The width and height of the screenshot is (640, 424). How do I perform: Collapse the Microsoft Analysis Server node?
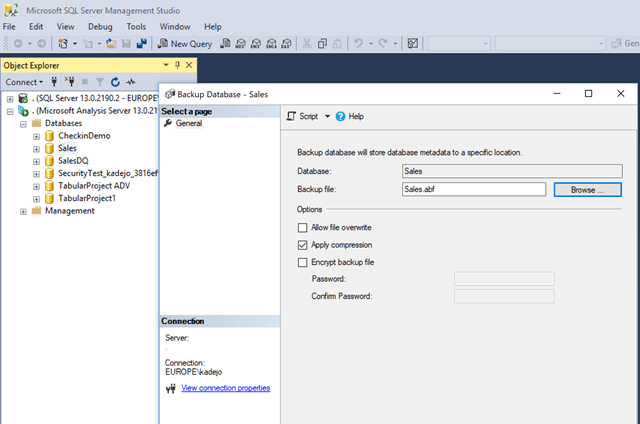click(10, 111)
